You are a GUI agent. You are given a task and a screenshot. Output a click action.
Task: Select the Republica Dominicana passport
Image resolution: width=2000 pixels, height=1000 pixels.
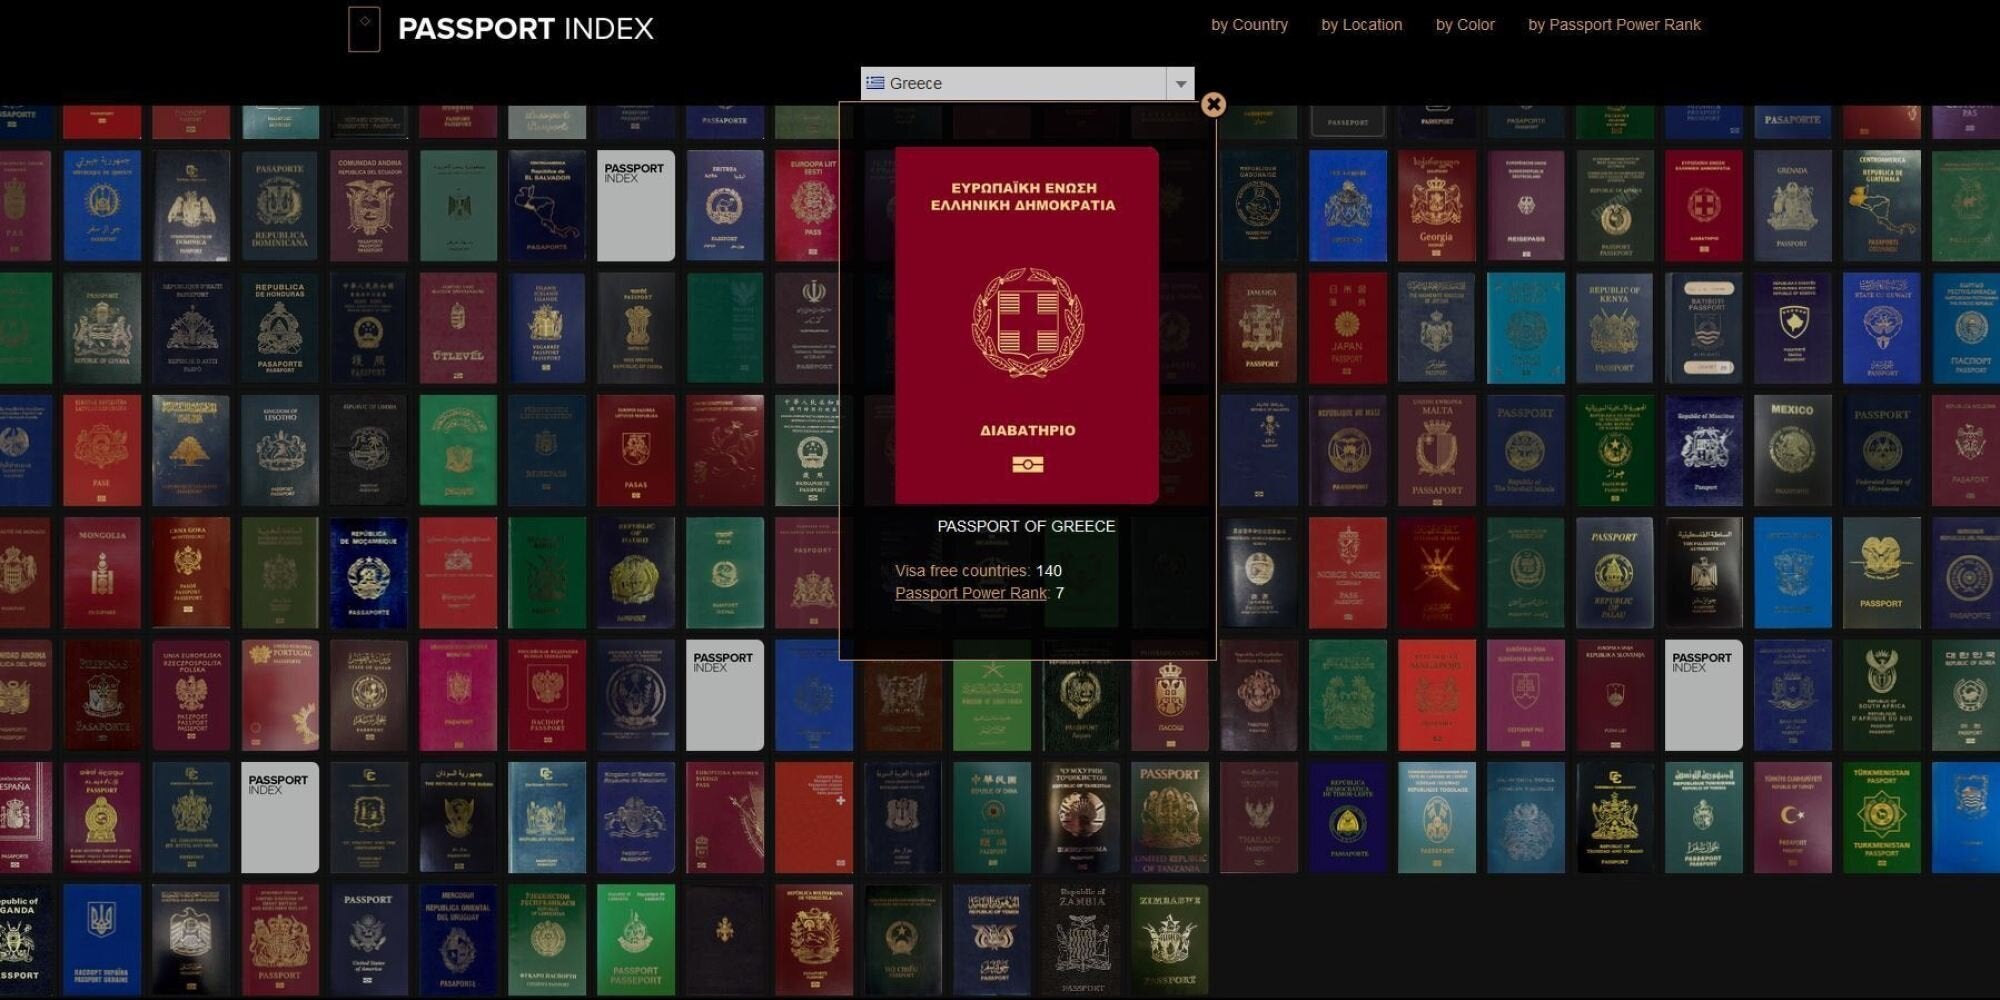click(x=280, y=206)
